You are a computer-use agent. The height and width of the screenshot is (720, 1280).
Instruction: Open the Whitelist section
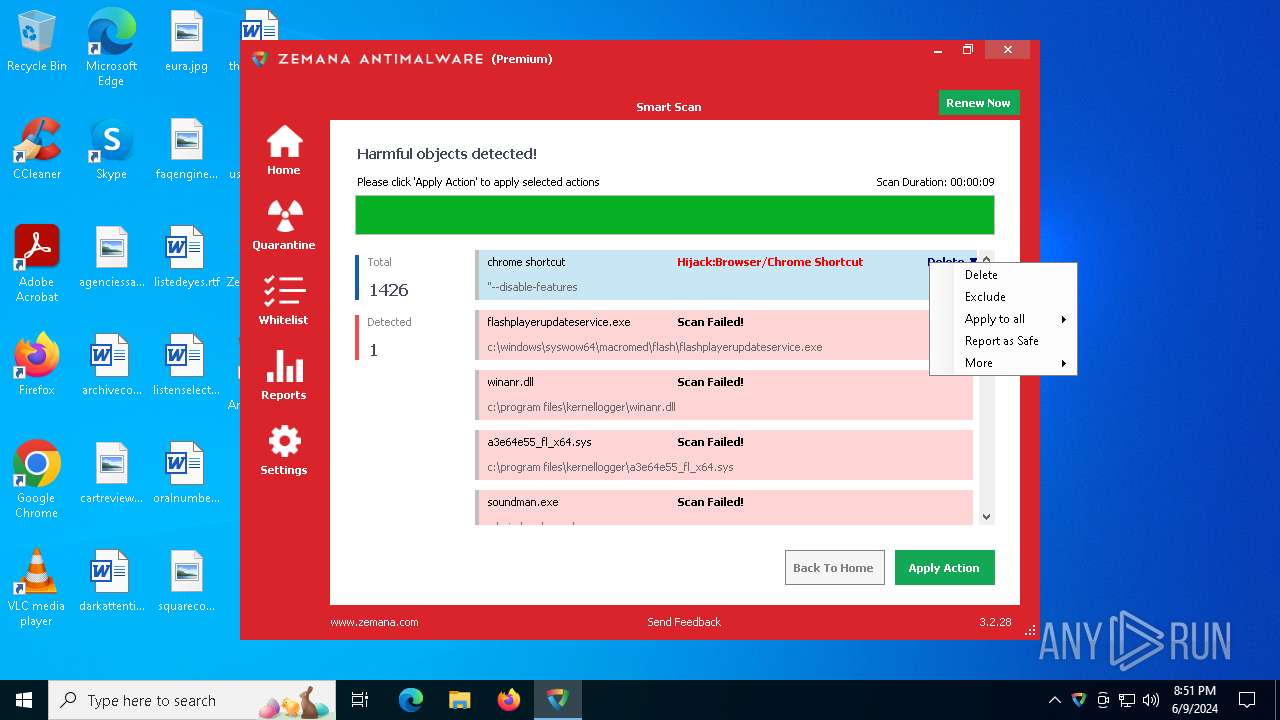284,299
